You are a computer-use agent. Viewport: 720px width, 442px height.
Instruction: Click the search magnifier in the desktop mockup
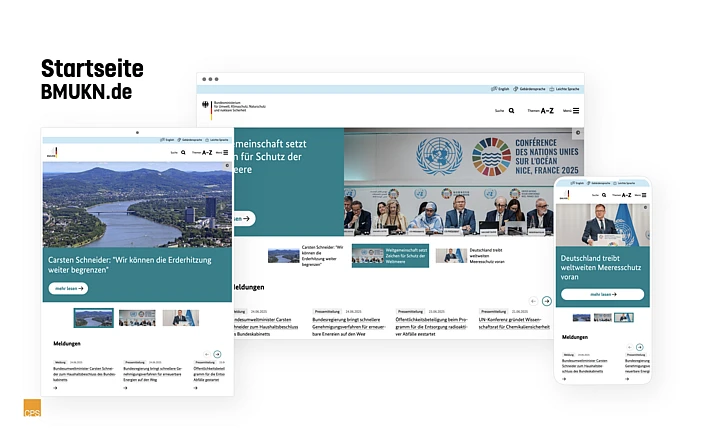pos(512,111)
